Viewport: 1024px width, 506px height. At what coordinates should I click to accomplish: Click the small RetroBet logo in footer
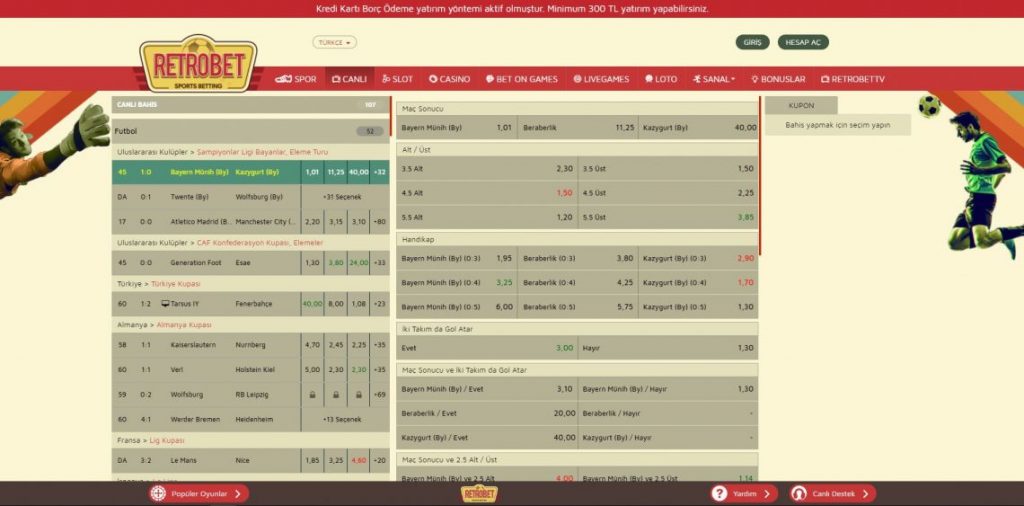pyautogui.click(x=479, y=493)
